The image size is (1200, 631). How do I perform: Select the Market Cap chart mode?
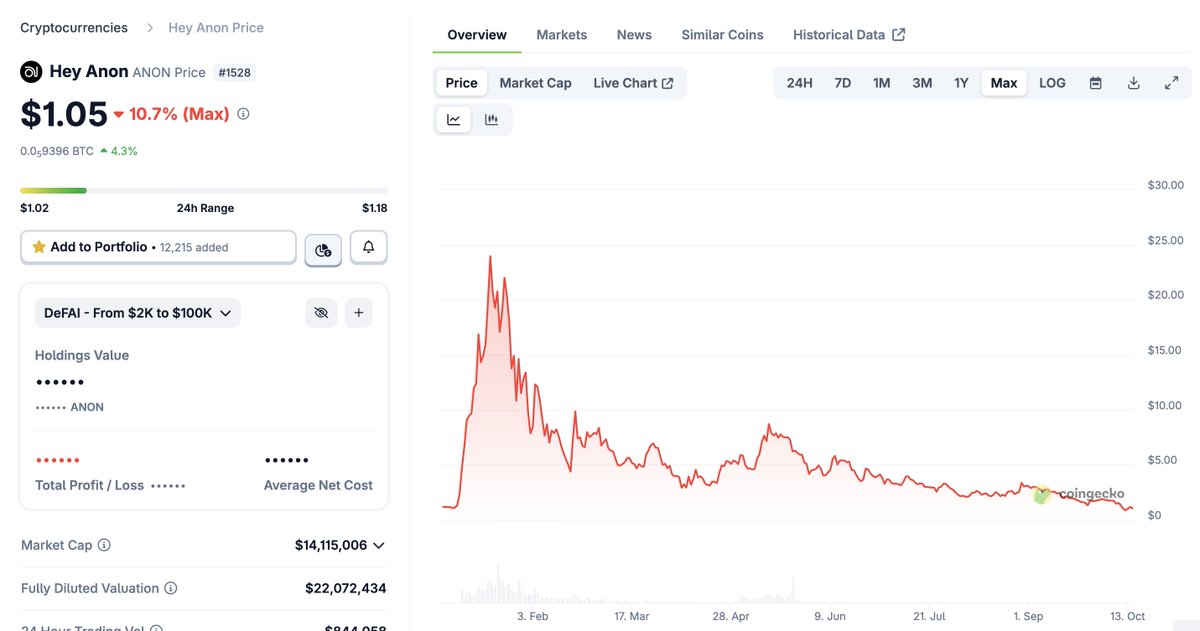click(535, 83)
